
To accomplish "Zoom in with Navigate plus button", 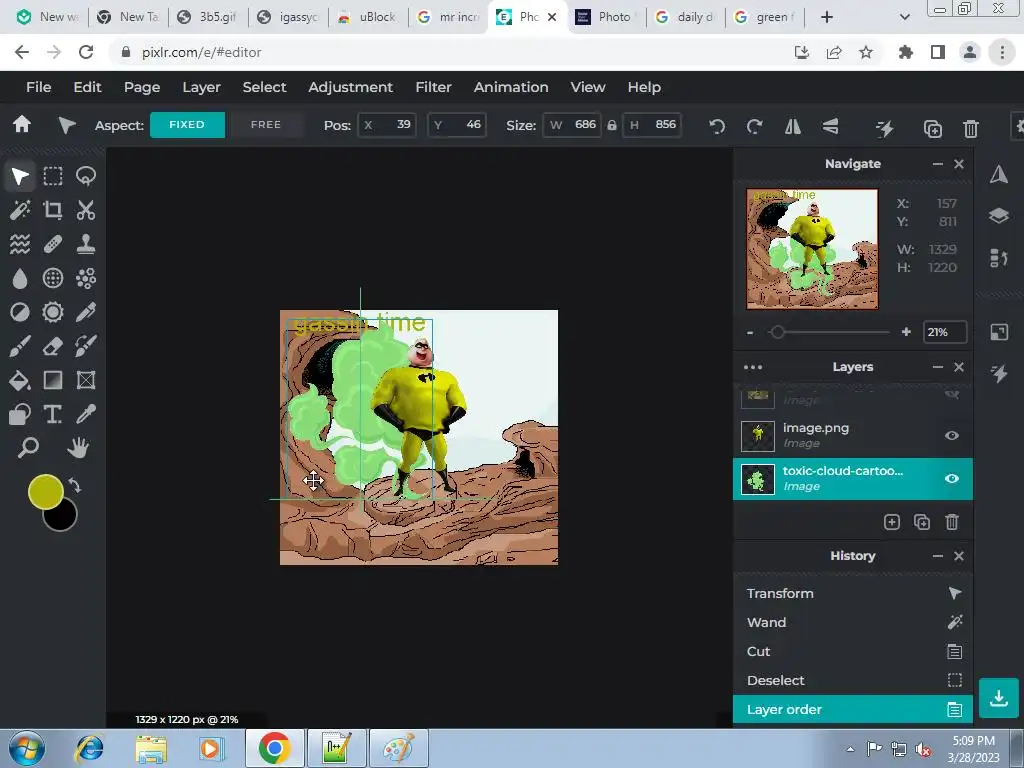I will click(906, 332).
